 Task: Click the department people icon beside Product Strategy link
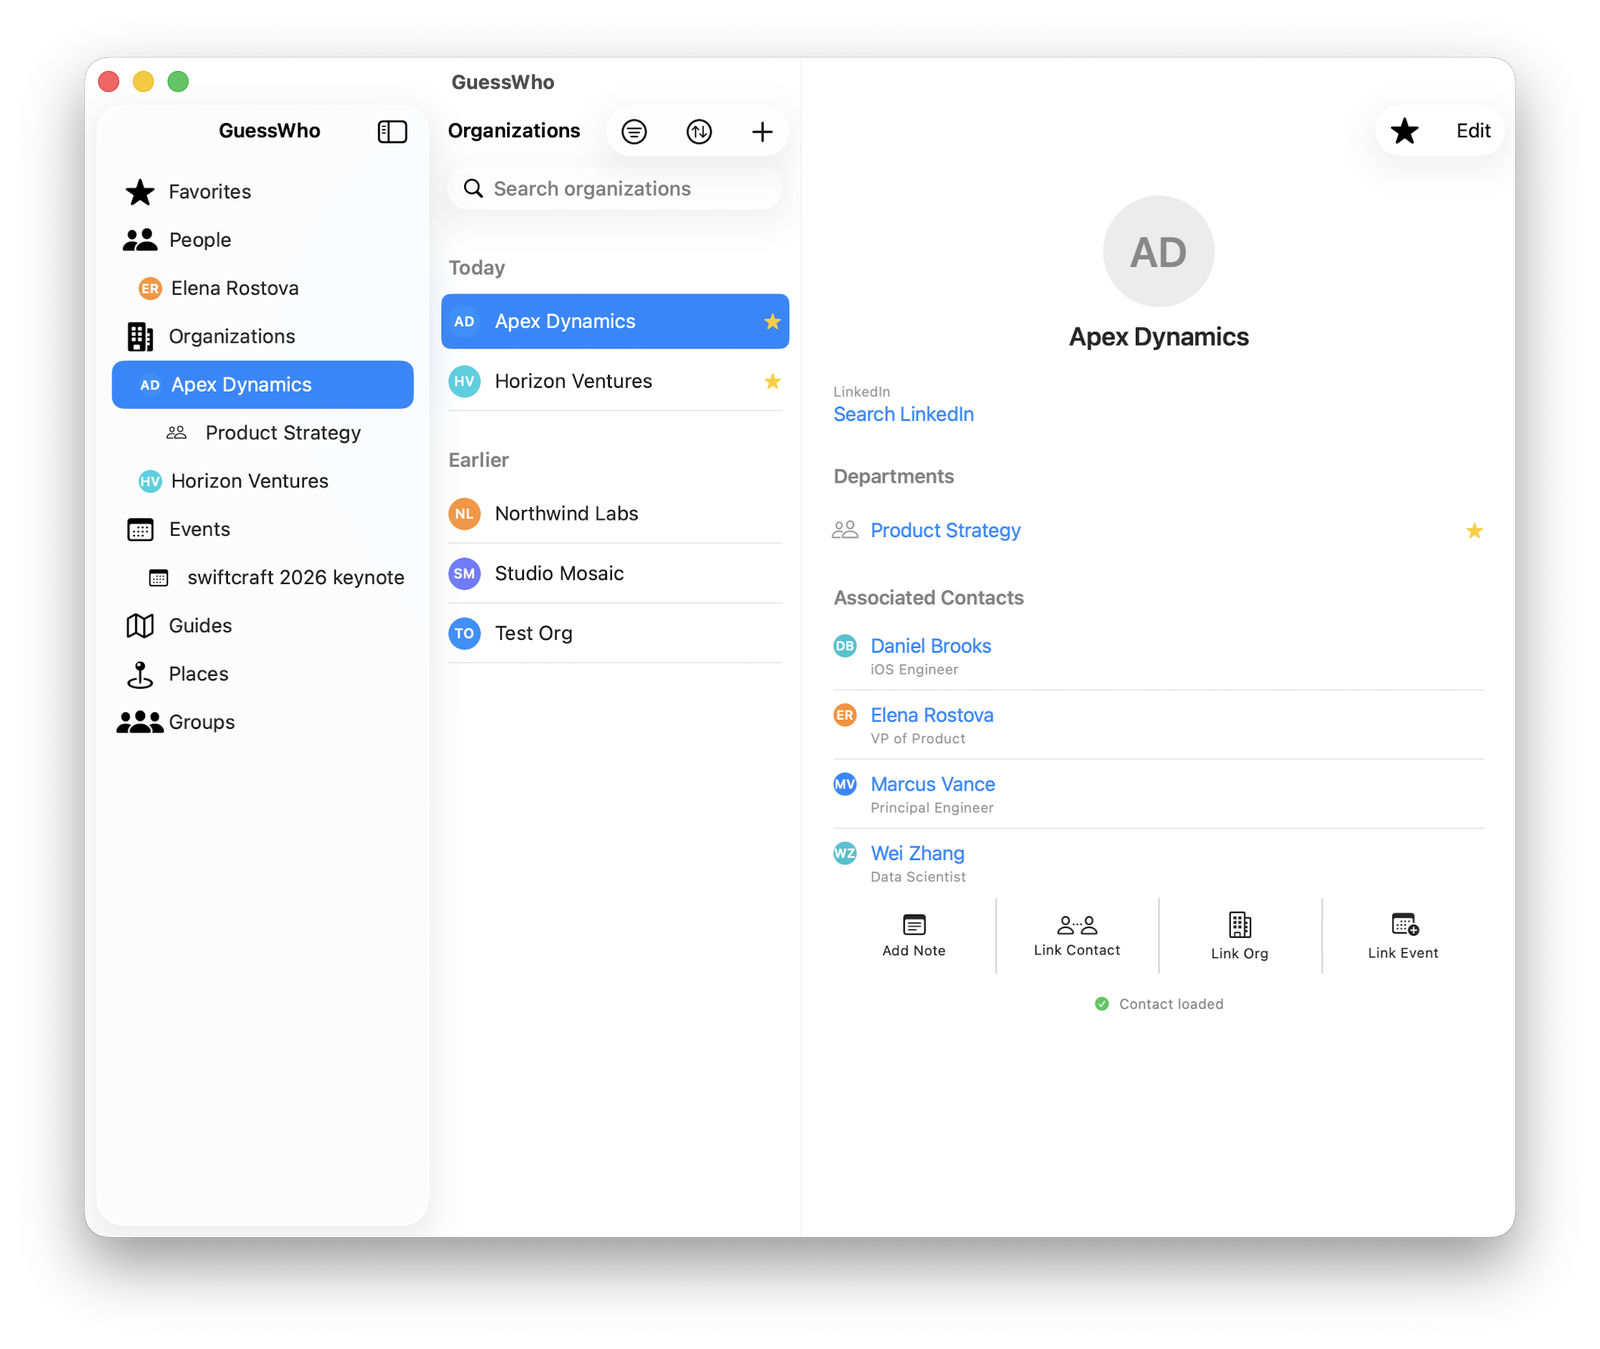tap(845, 530)
